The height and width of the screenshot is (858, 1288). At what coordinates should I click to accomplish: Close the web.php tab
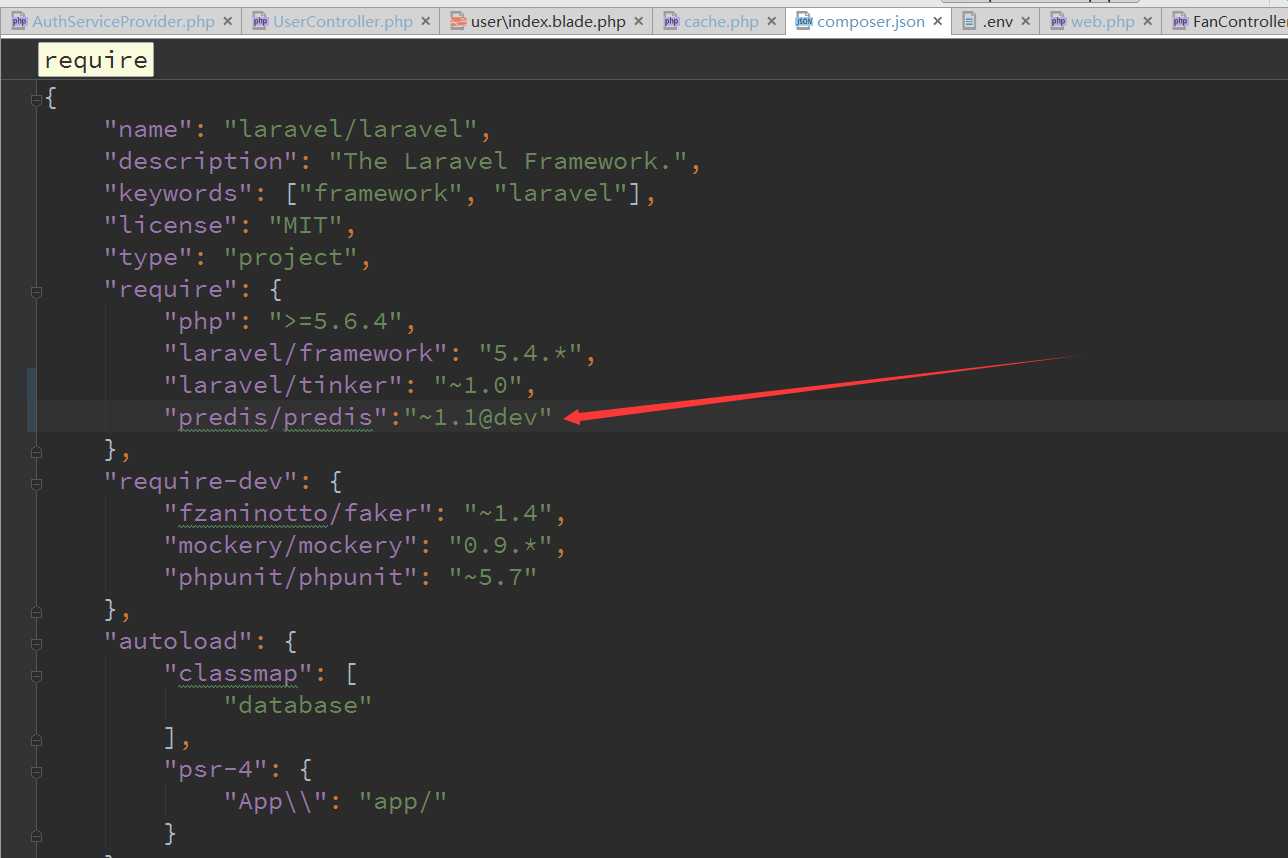1148,22
